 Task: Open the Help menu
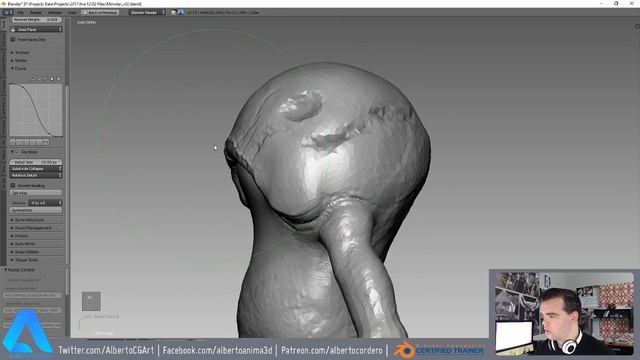tap(72, 13)
